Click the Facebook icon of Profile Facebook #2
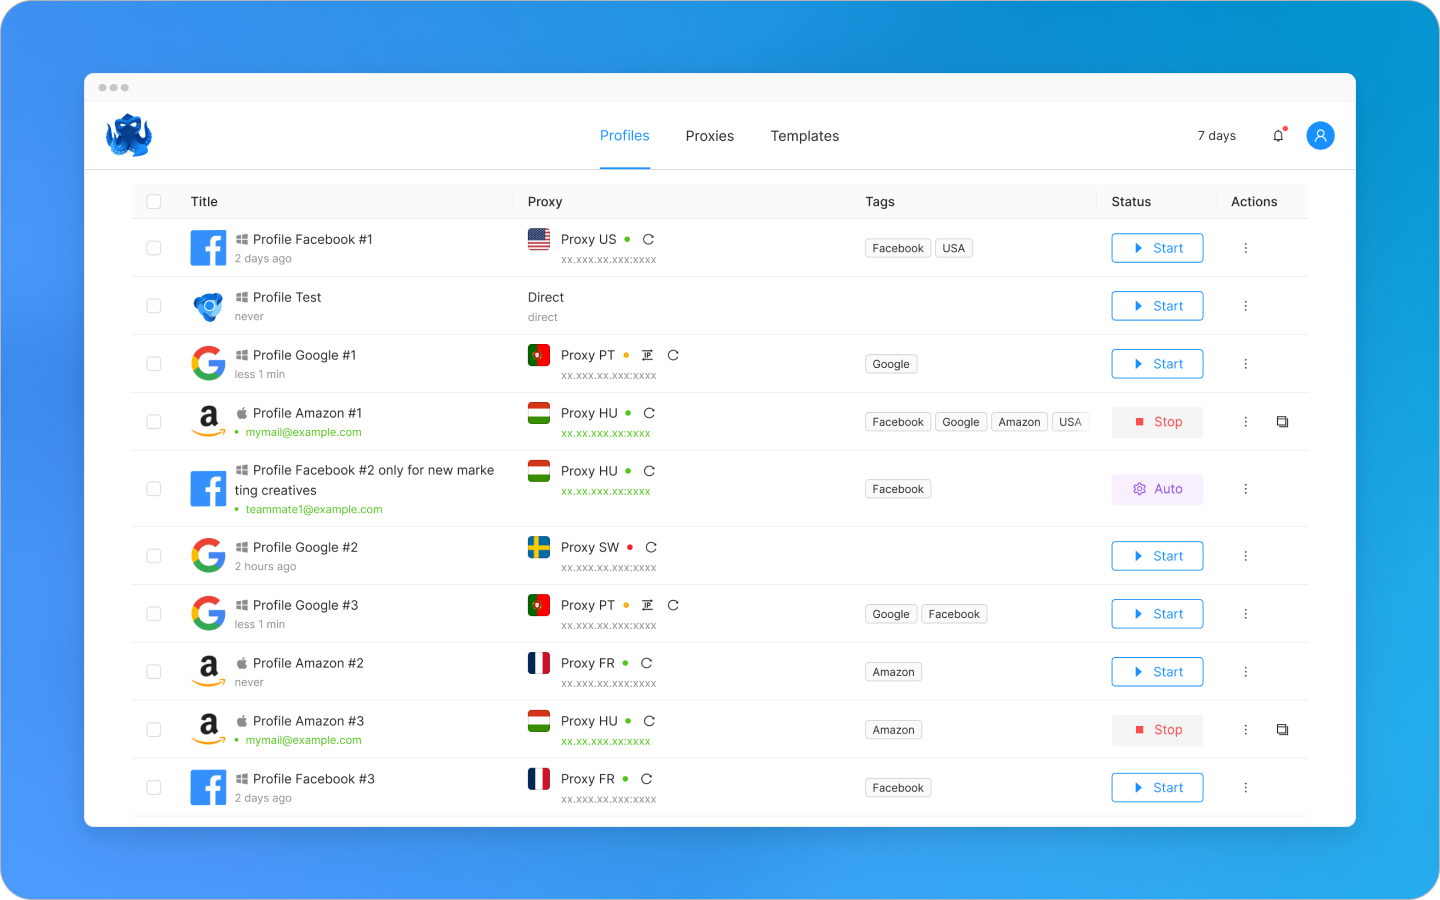Image resolution: width=1440 pixels, height=900 pixels. click(x=208, y=489)
